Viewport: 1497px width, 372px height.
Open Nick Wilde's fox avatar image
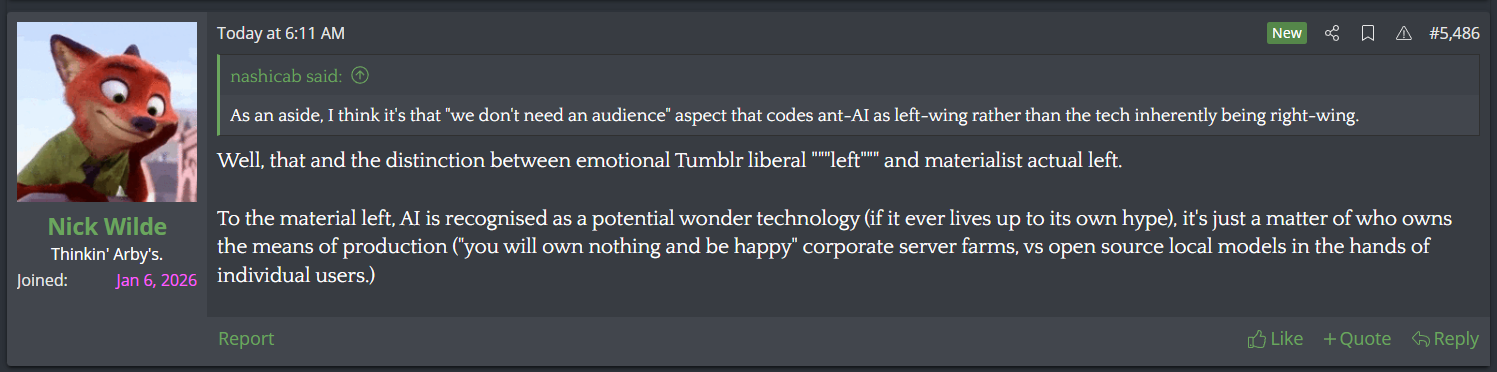tap(107, 112)
